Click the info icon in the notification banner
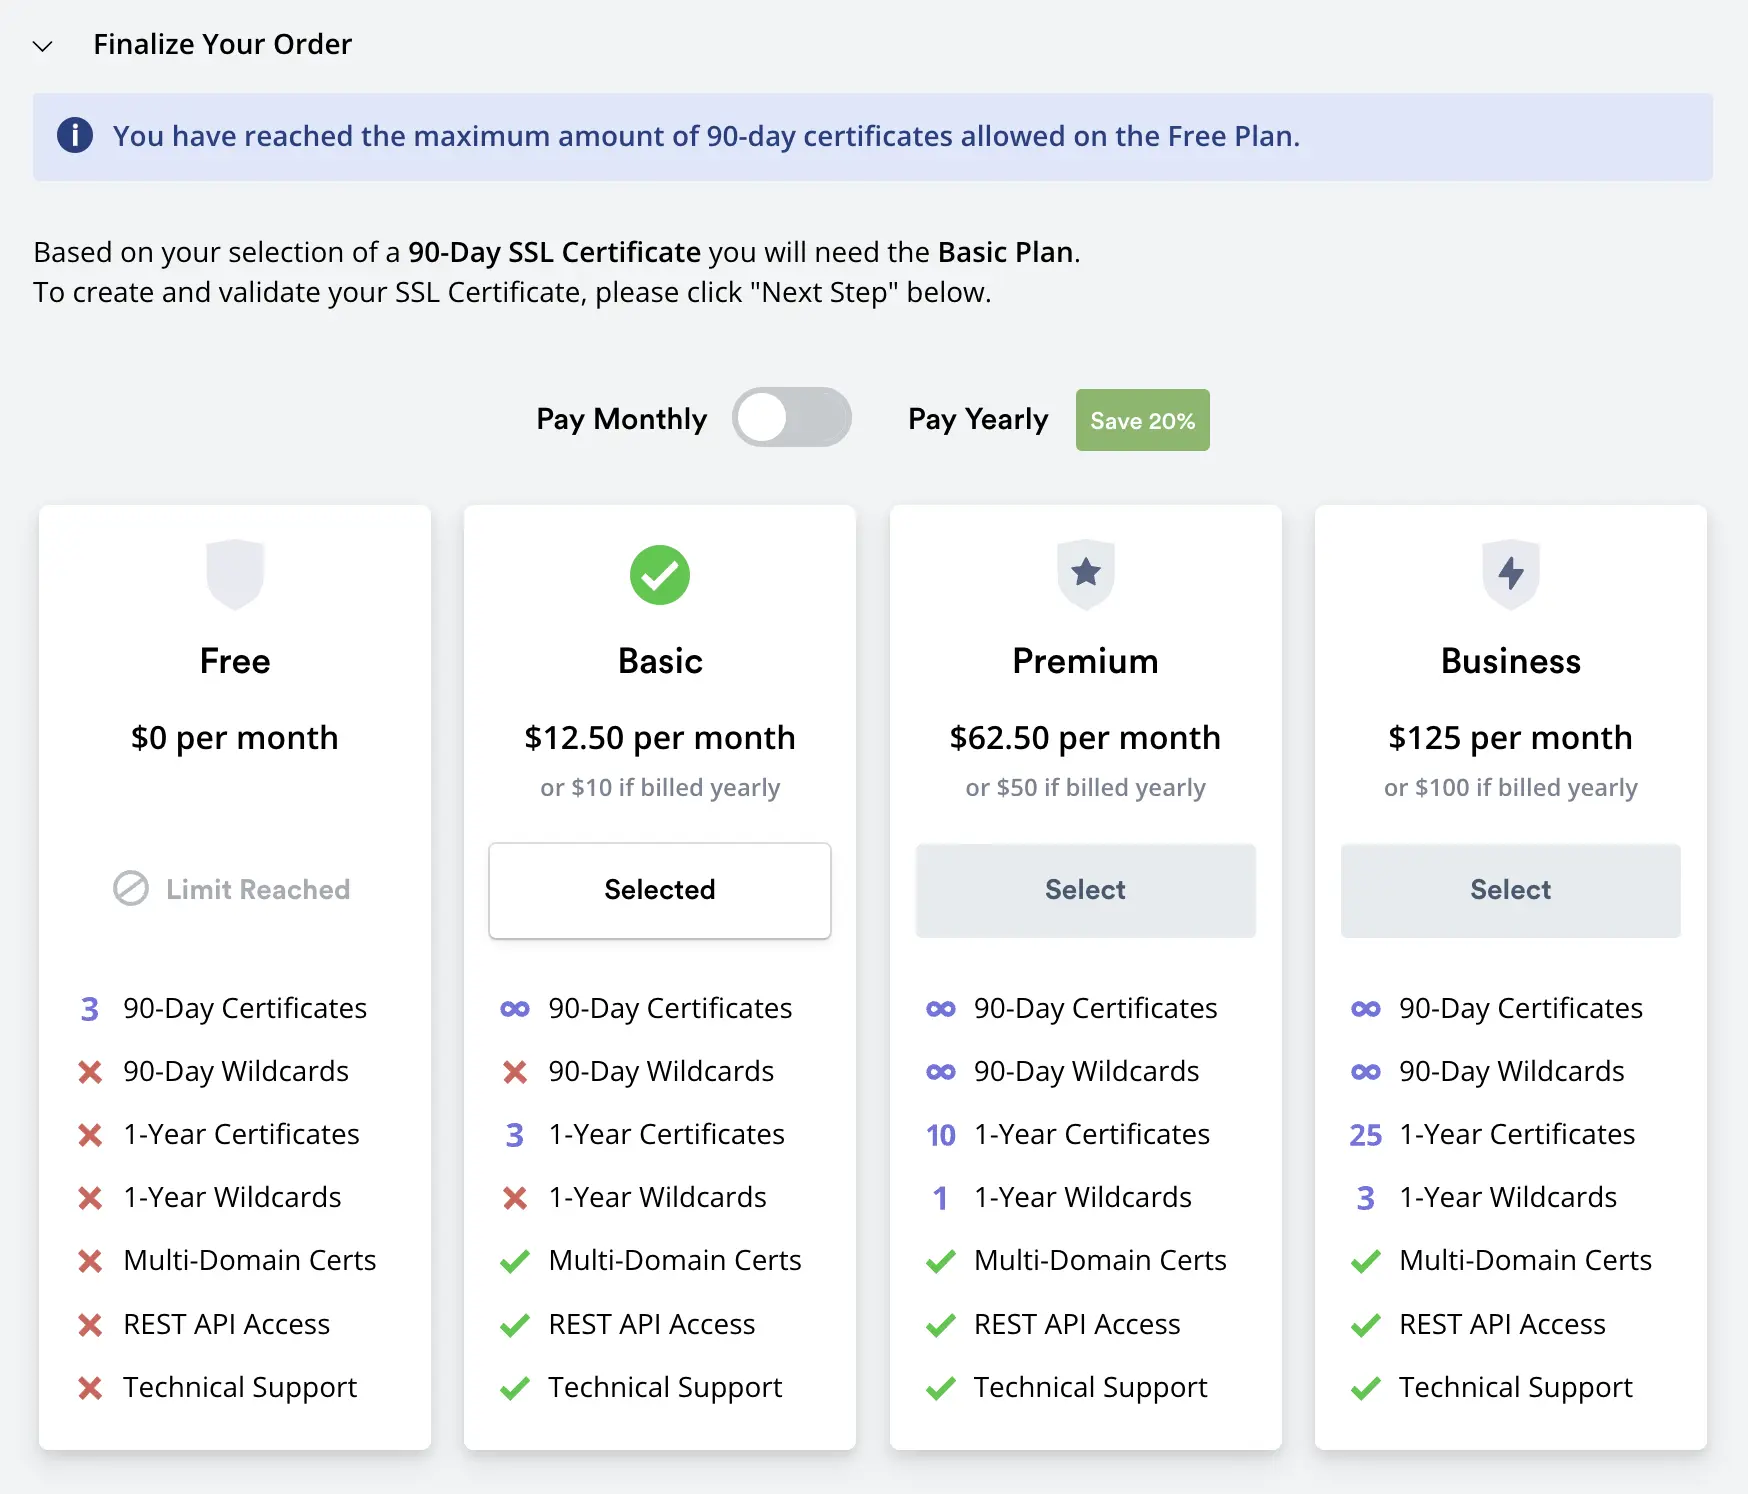The height and width of the screenshot is (1494, 1748). point(75,136)
